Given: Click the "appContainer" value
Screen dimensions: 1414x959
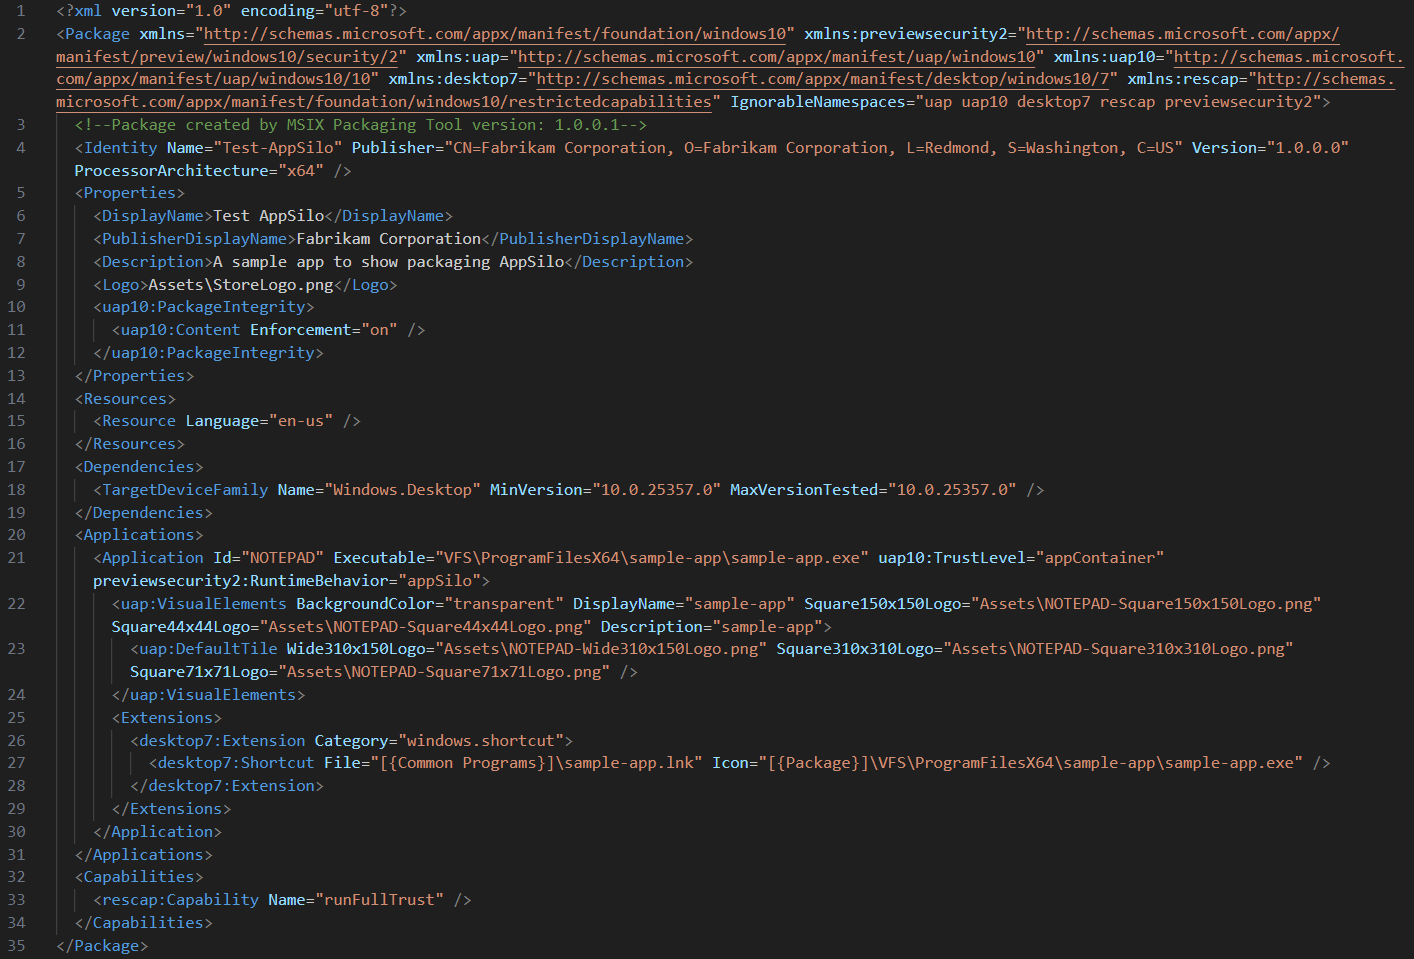Looking at the screenshot, I should (1100, 558).
